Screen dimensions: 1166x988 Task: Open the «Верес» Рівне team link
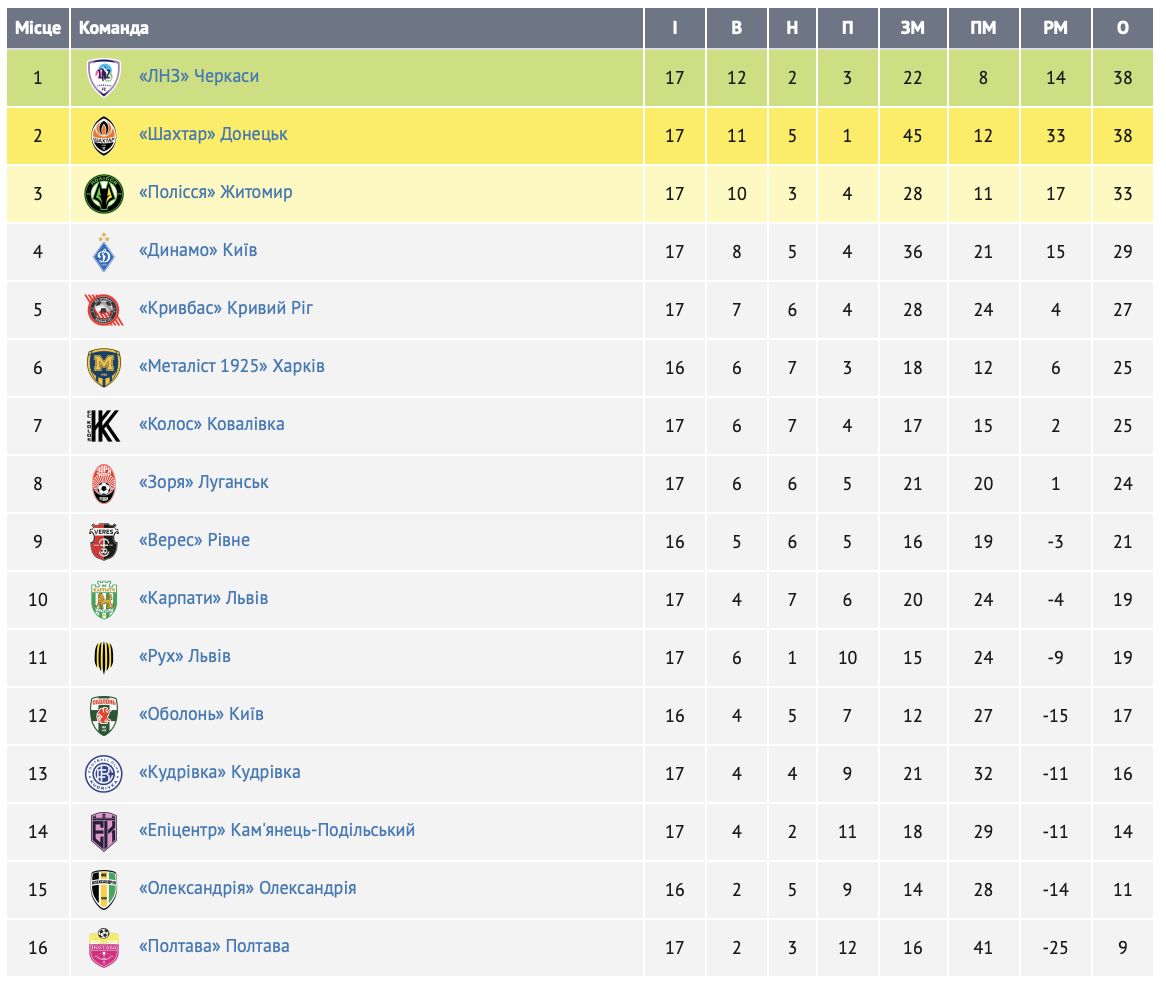pos(195,540)
